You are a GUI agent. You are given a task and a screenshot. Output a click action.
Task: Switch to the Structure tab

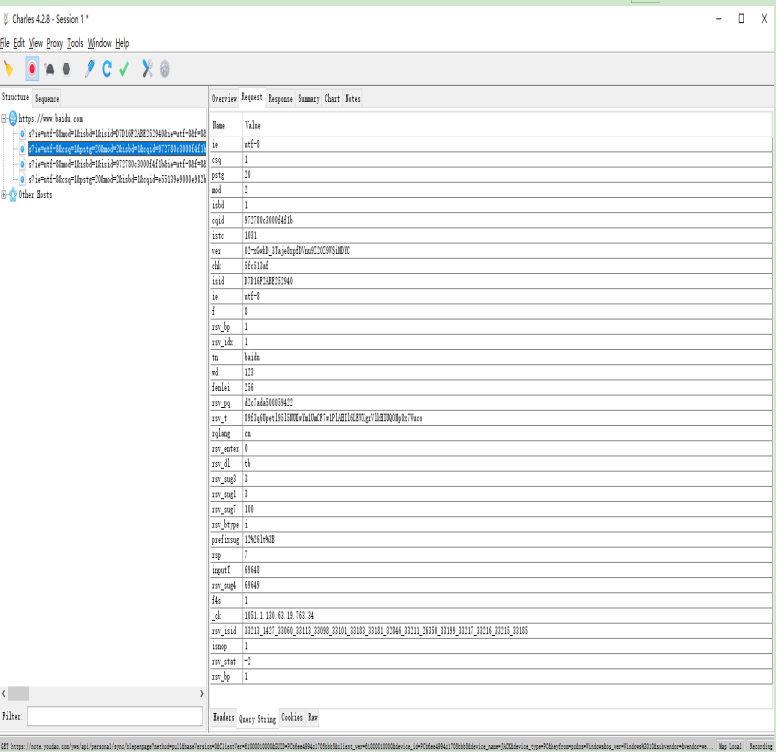pos(15,97)
